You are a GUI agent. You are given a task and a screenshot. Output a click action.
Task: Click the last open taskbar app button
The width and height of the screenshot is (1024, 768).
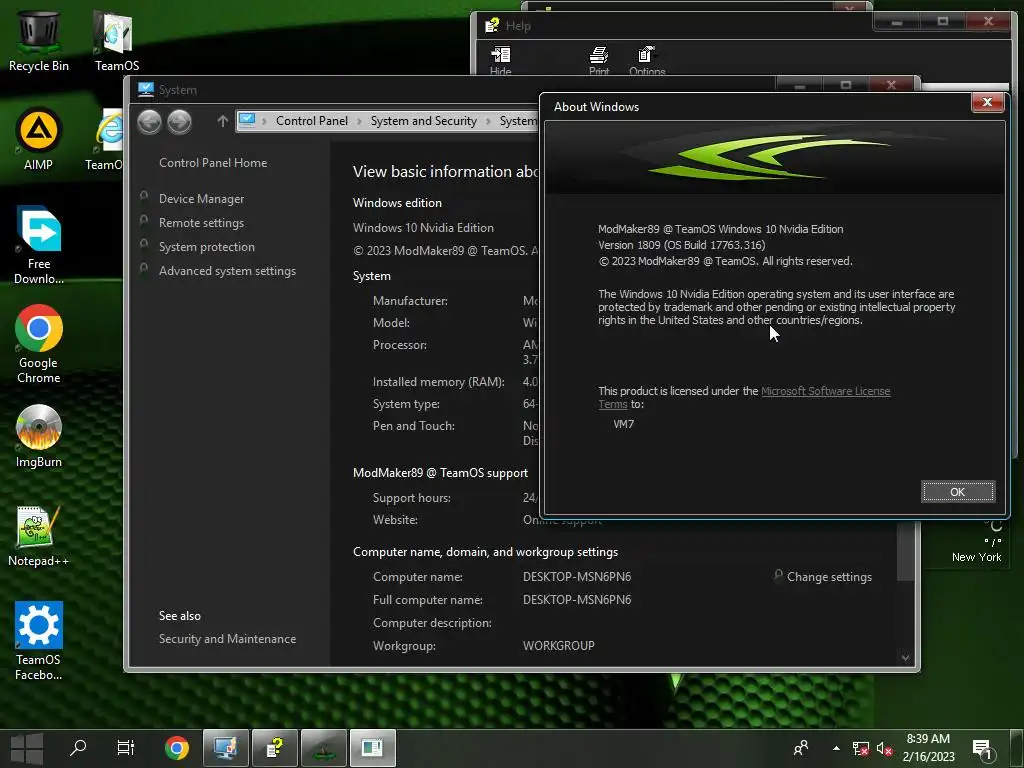point(373,748)
